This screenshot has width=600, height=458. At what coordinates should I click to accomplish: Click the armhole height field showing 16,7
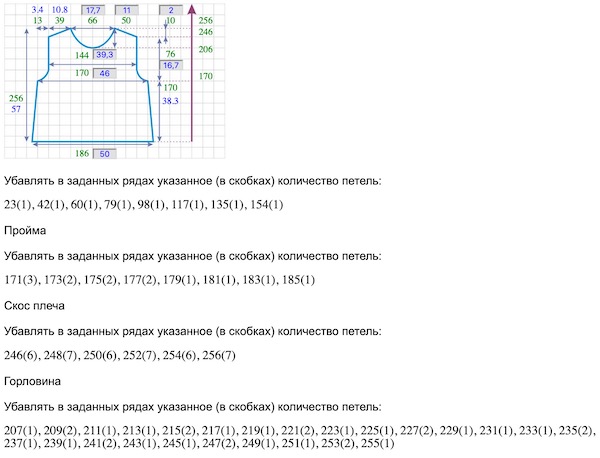click(x=172, y=65)
